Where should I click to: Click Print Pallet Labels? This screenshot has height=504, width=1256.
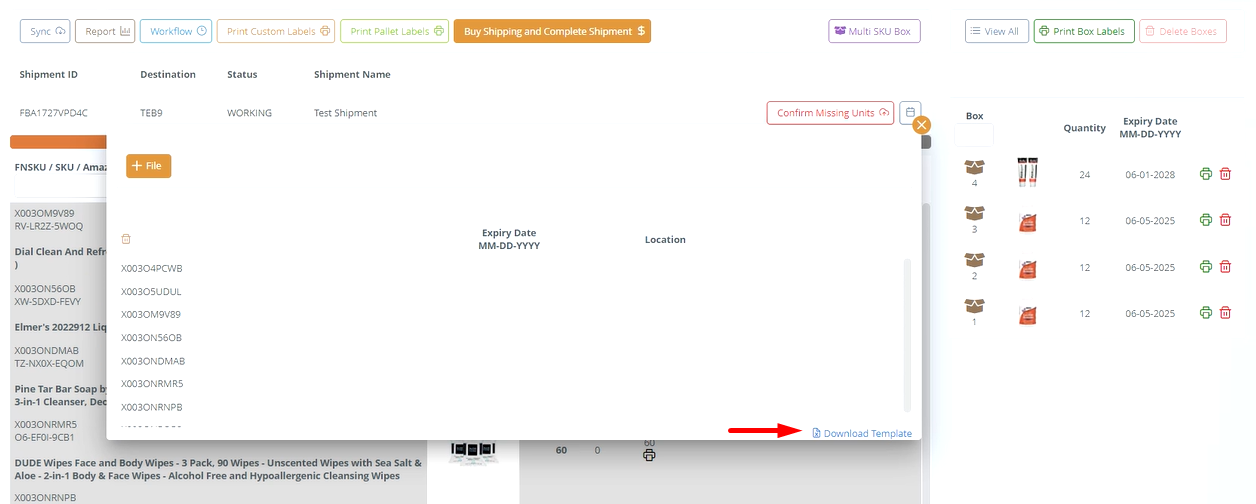(x=393, y=31)
